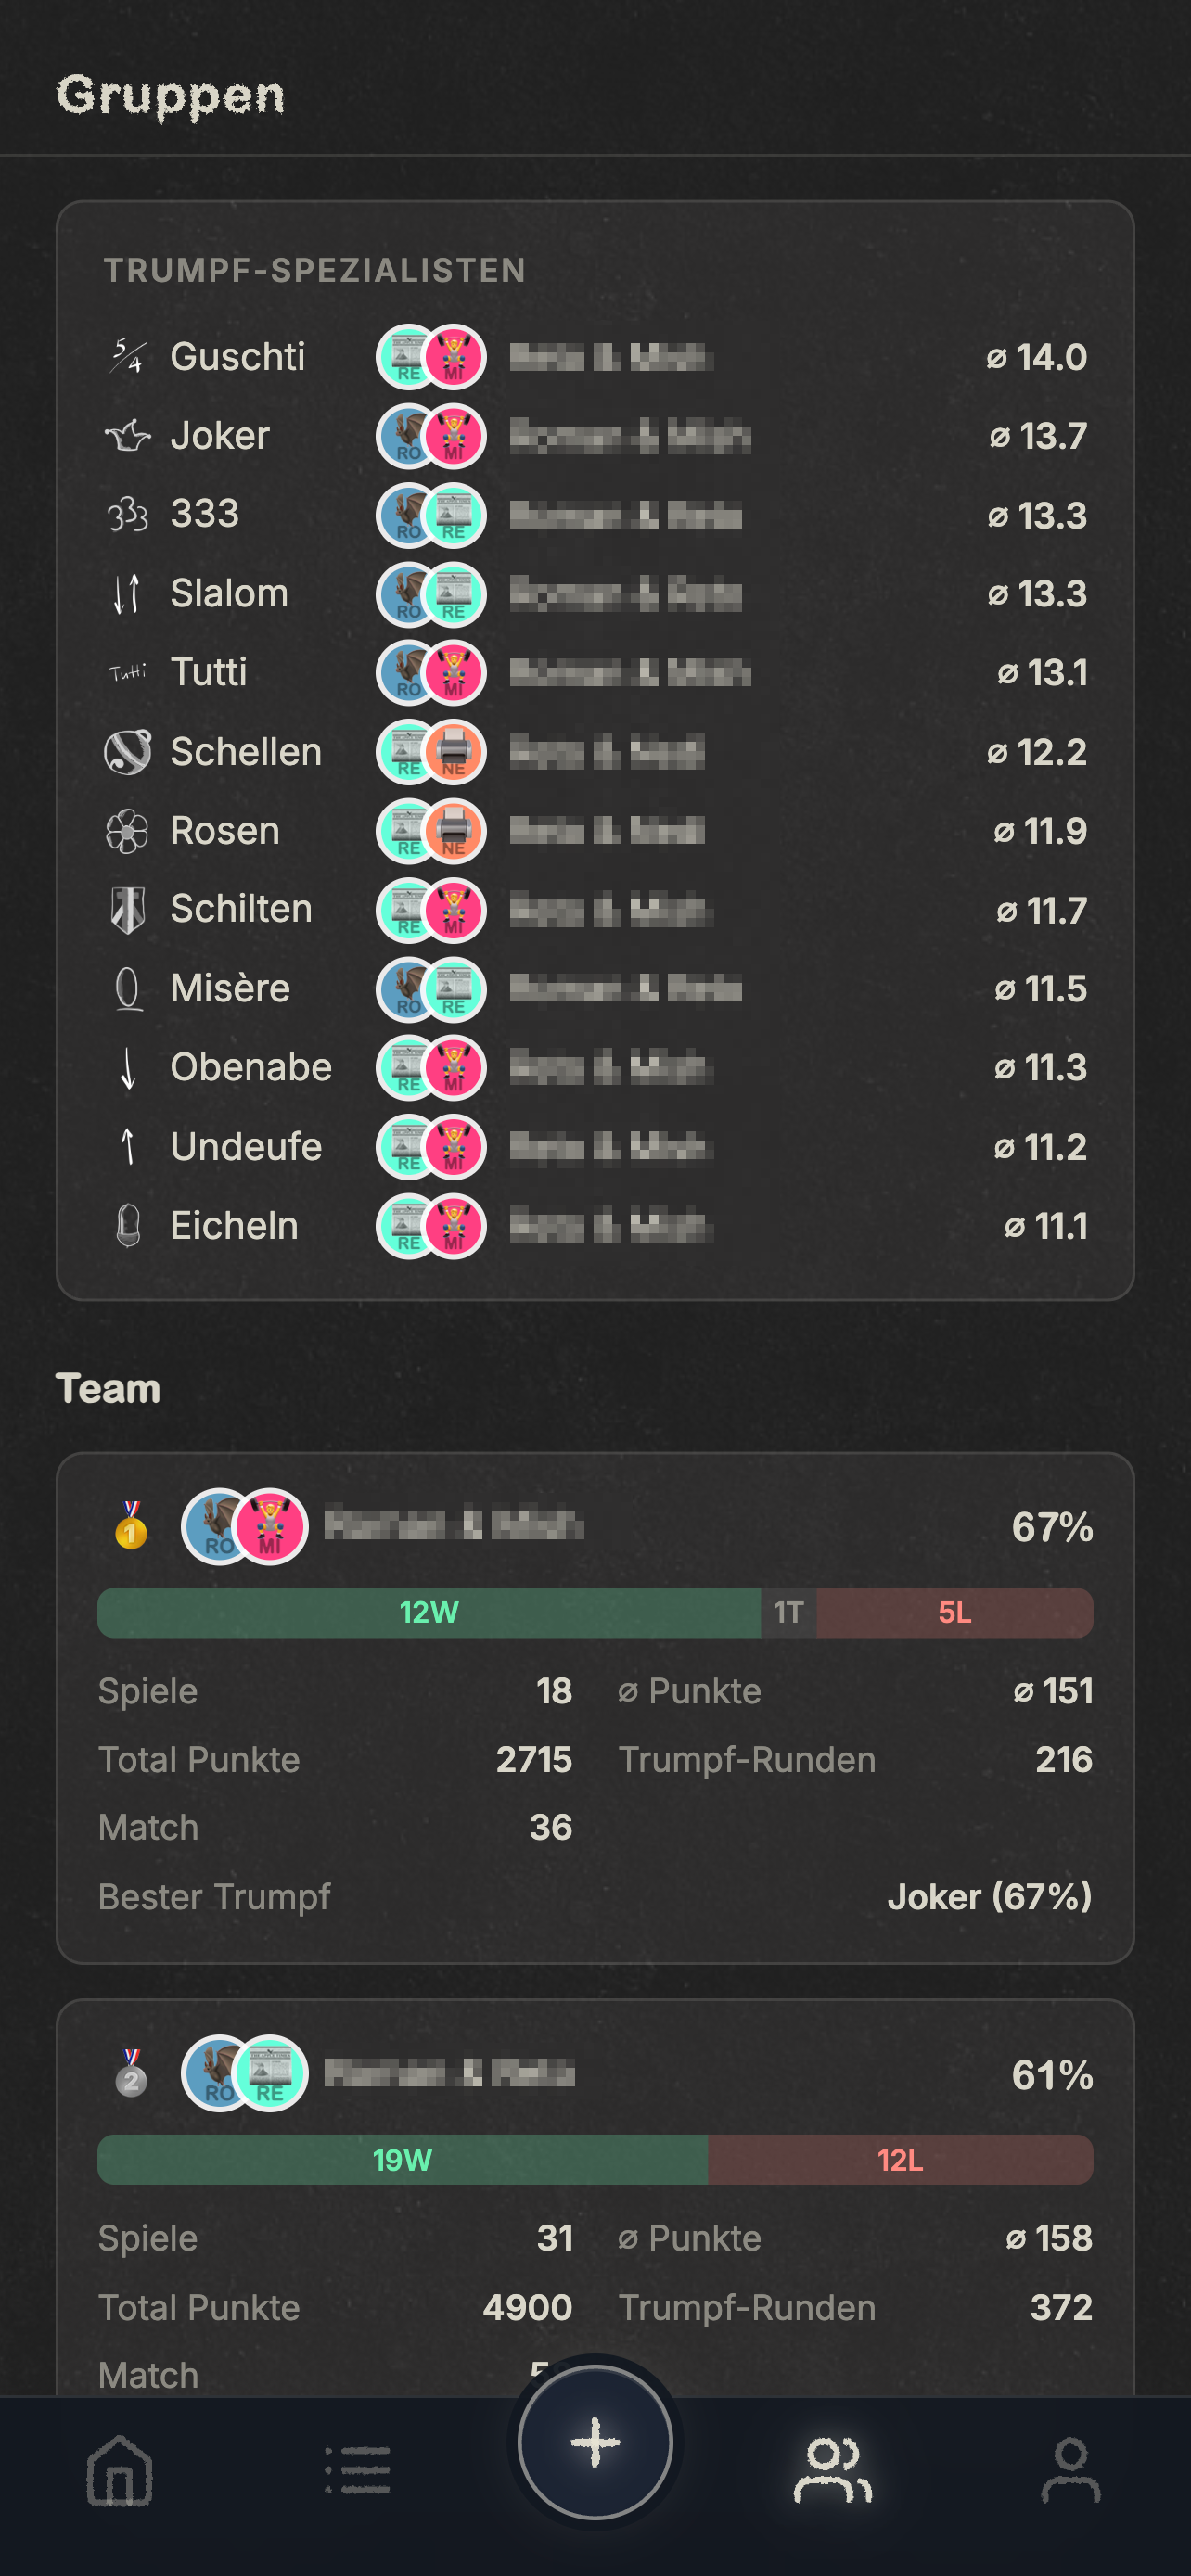Click the silver medal second-place badge
1191x2576 pixels.
[131, 2074]
